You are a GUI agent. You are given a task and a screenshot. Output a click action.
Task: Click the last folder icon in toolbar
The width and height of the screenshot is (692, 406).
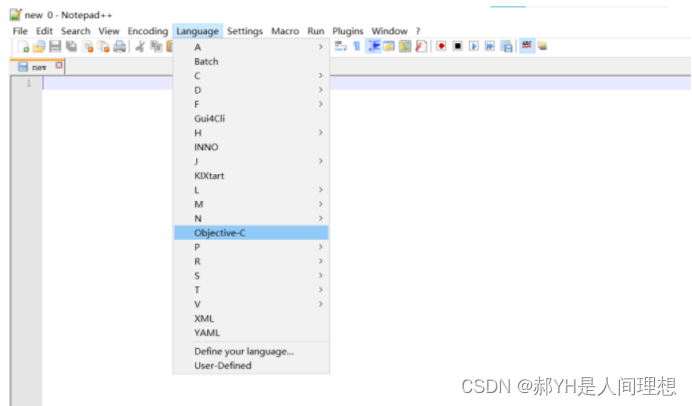[x=542, y=46]
